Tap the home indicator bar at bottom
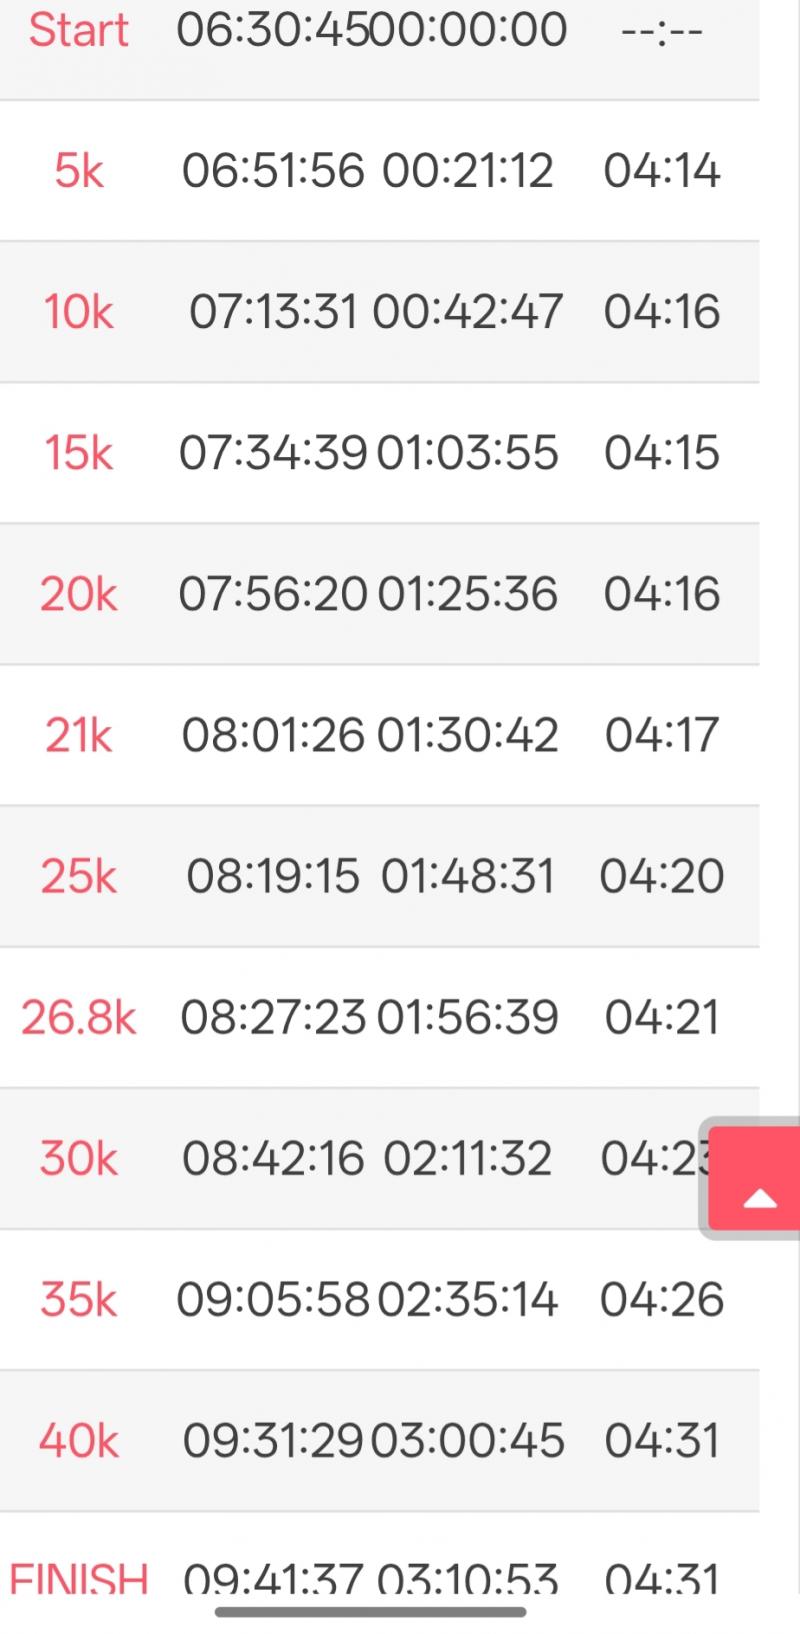 tap(370, 1612)
